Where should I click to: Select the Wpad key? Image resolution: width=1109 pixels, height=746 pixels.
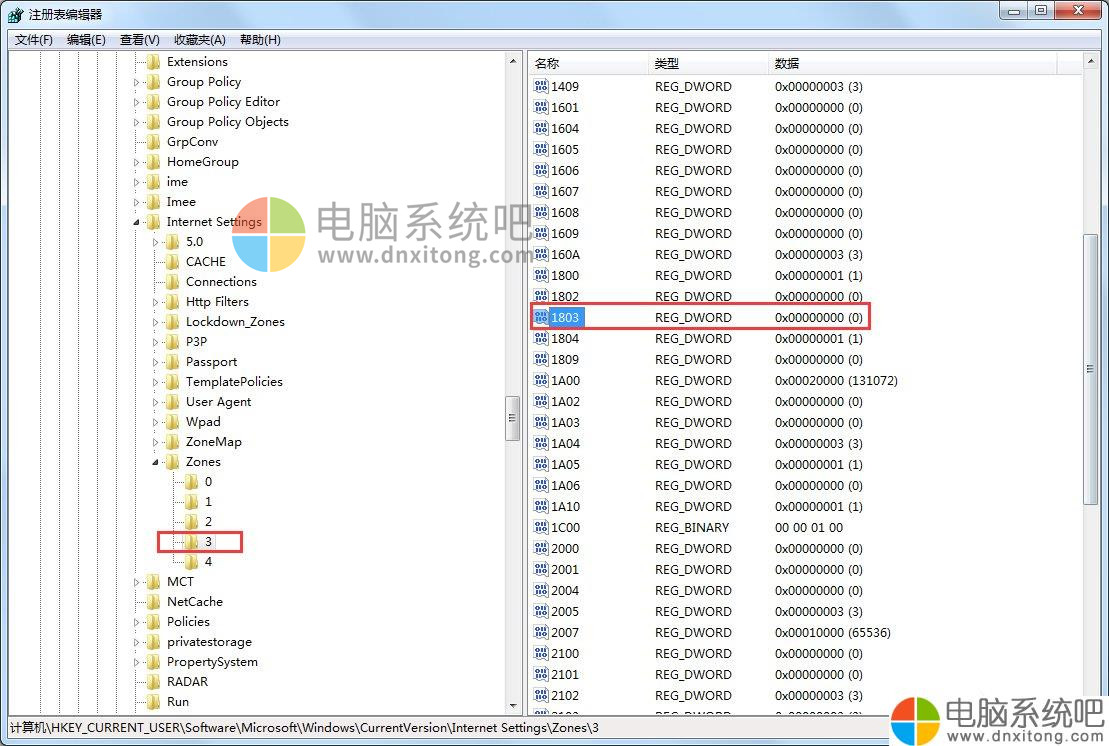(203, 422)
